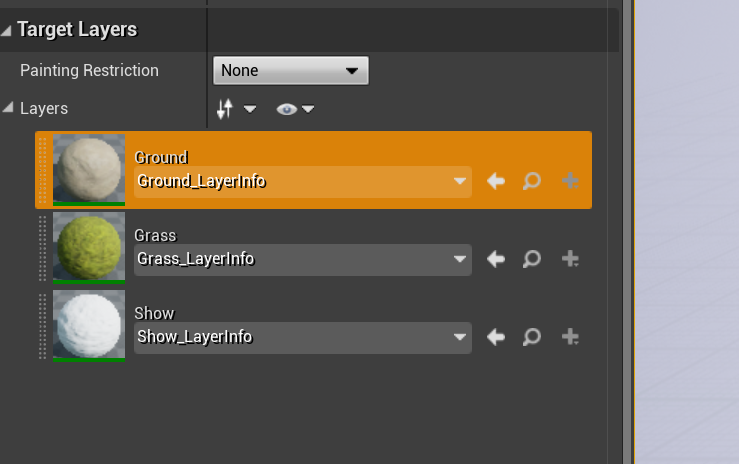739x464 pixels.
Task: Browse to Grass_LayerInfo with magnifier icon
Action: coord(532,259)
